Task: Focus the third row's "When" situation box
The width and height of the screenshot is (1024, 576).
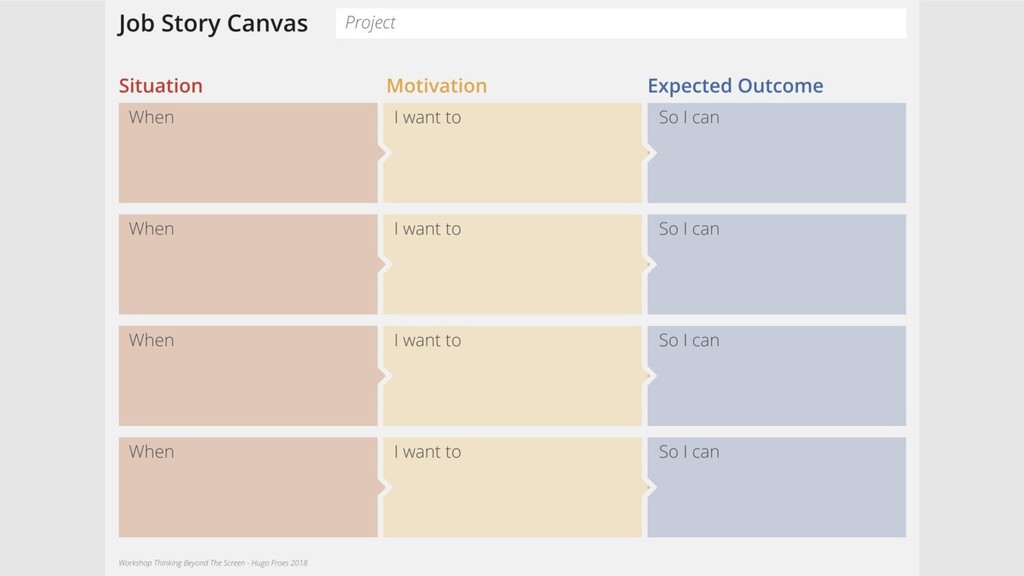Action: click(x=248, y=376)
